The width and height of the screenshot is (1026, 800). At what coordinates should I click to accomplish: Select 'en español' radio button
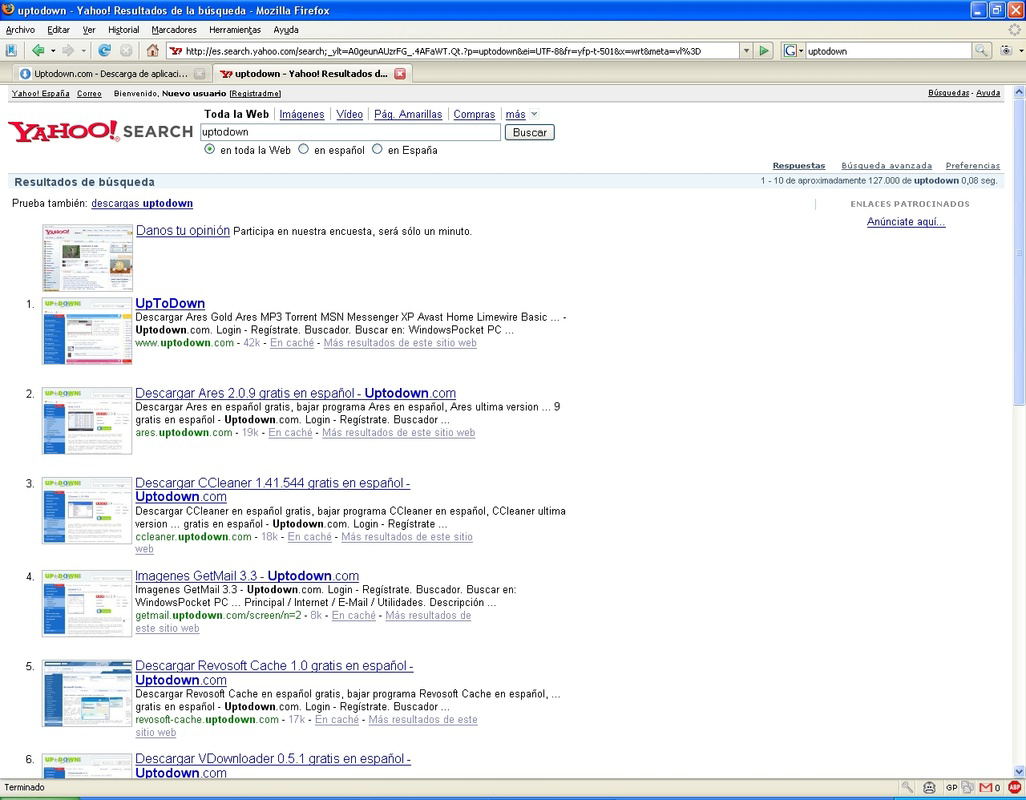pyautogui.click(x=303, y=149)
